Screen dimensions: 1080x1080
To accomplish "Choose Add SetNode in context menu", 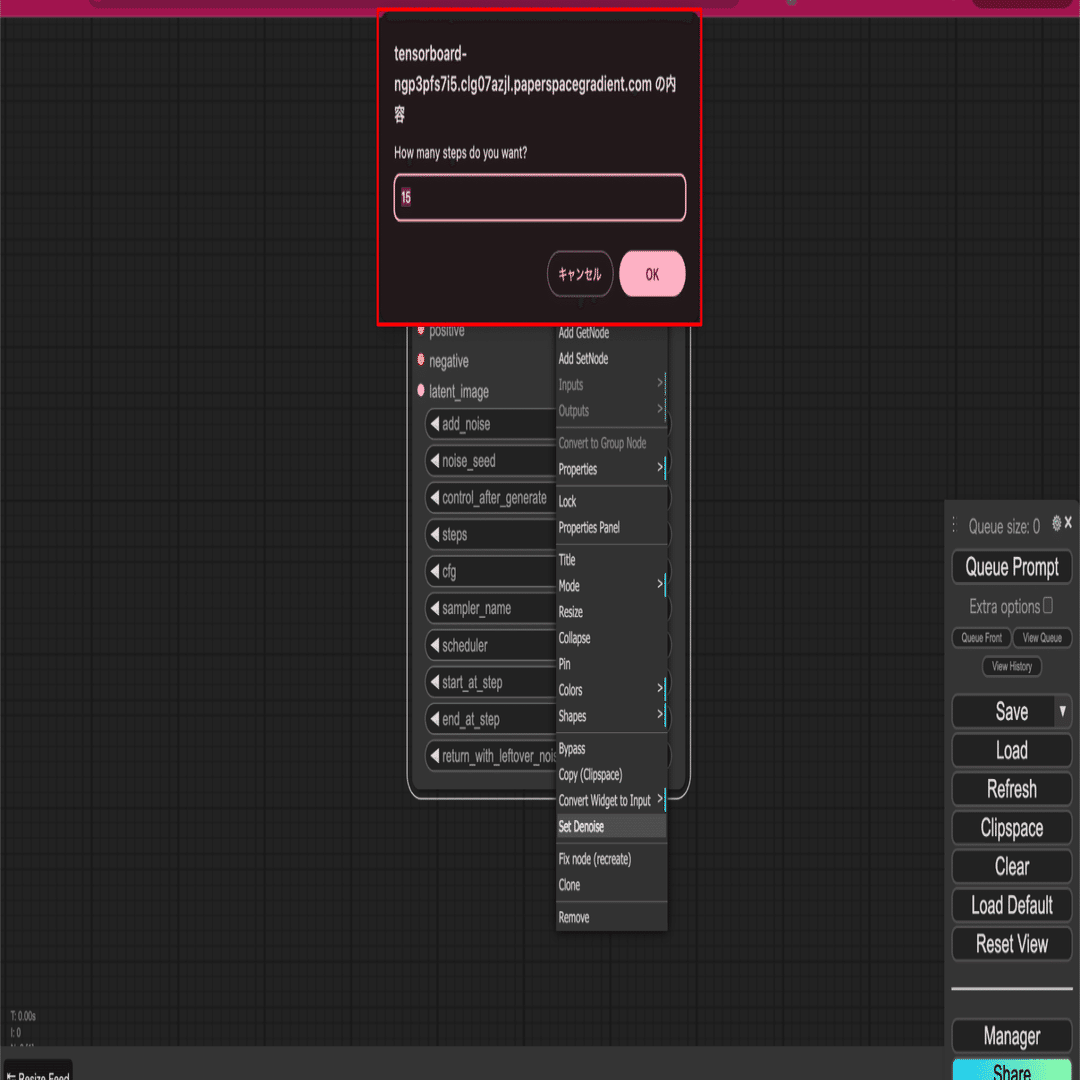I will [x=611, y=358].
